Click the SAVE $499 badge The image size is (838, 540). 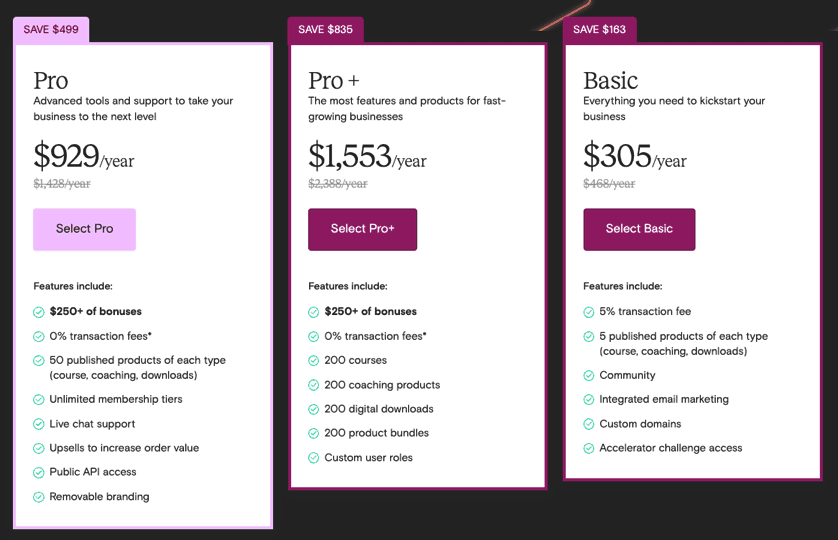click(51, 29)
